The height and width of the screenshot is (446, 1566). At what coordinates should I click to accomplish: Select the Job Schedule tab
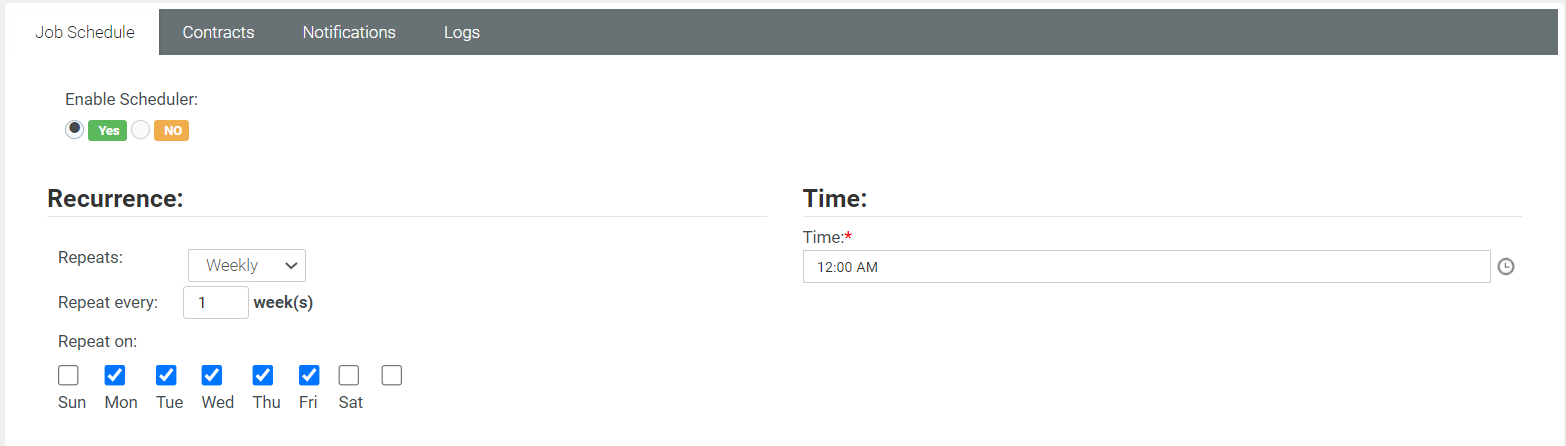click(x=85, y=32)
